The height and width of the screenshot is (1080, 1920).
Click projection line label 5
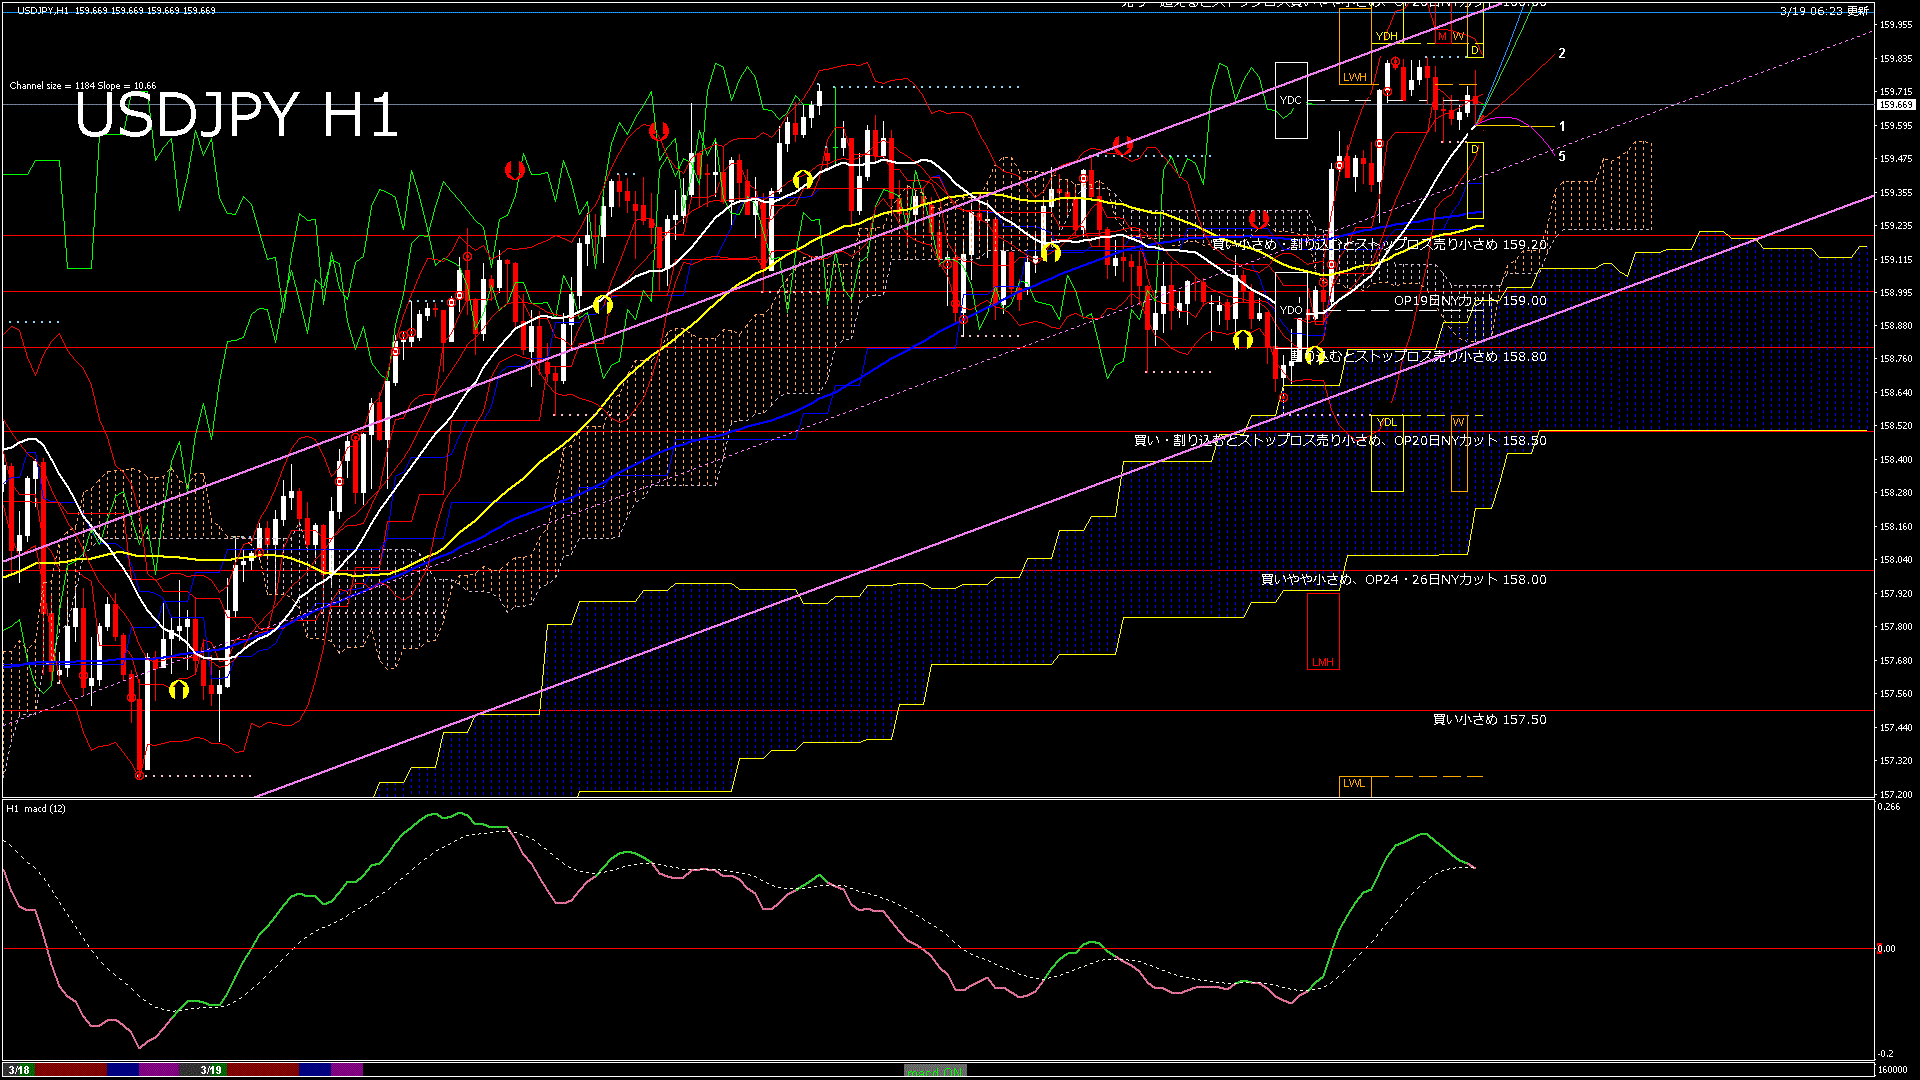click(1562, 157)
